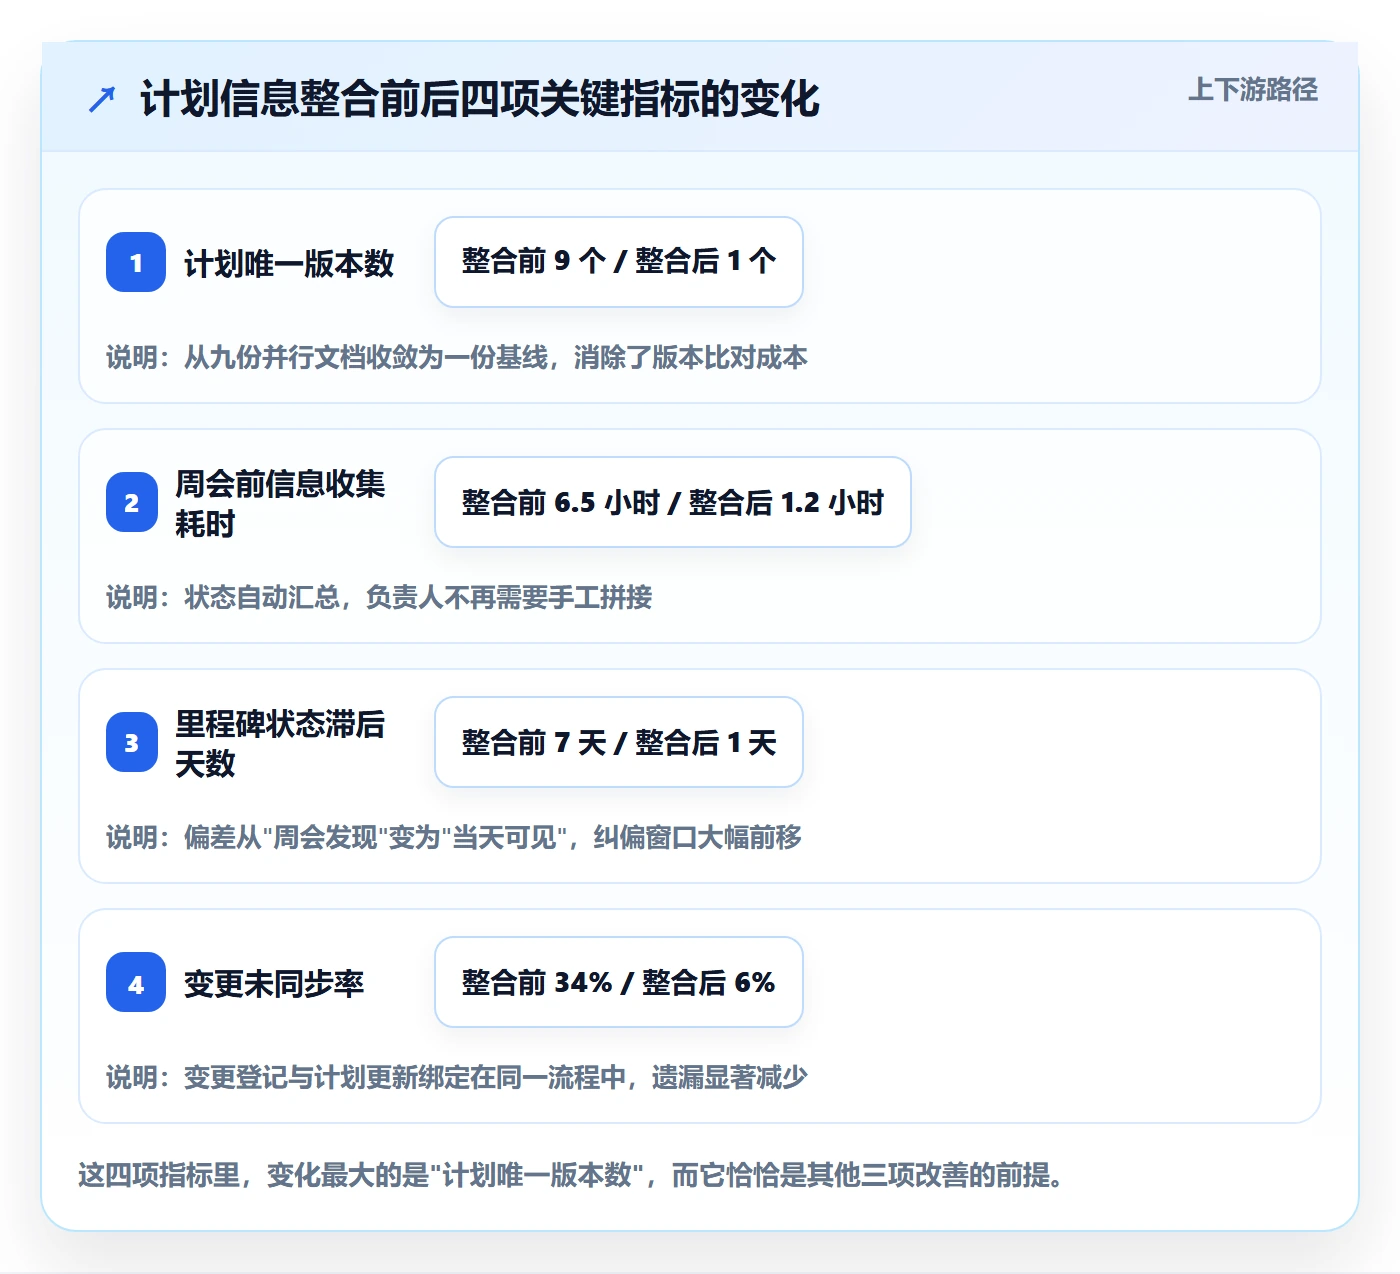This screenshot has width=1400, height=1274.
Task: Select the 整合前 9 个 / 整合后 1 个 value pill
Action: [x=619, y=262]
